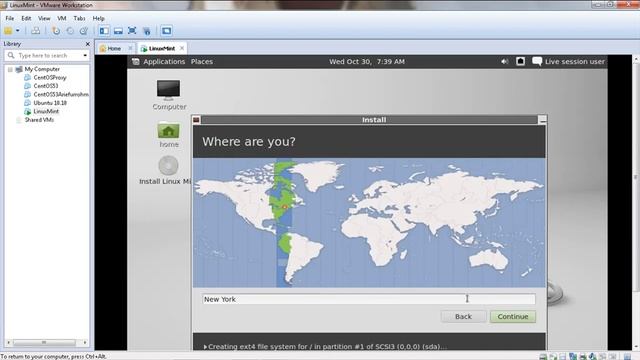Click the Send Ctrl+Alt+Del toolbar icon
This screenshot has width=640, height=360.
(36, 31)
